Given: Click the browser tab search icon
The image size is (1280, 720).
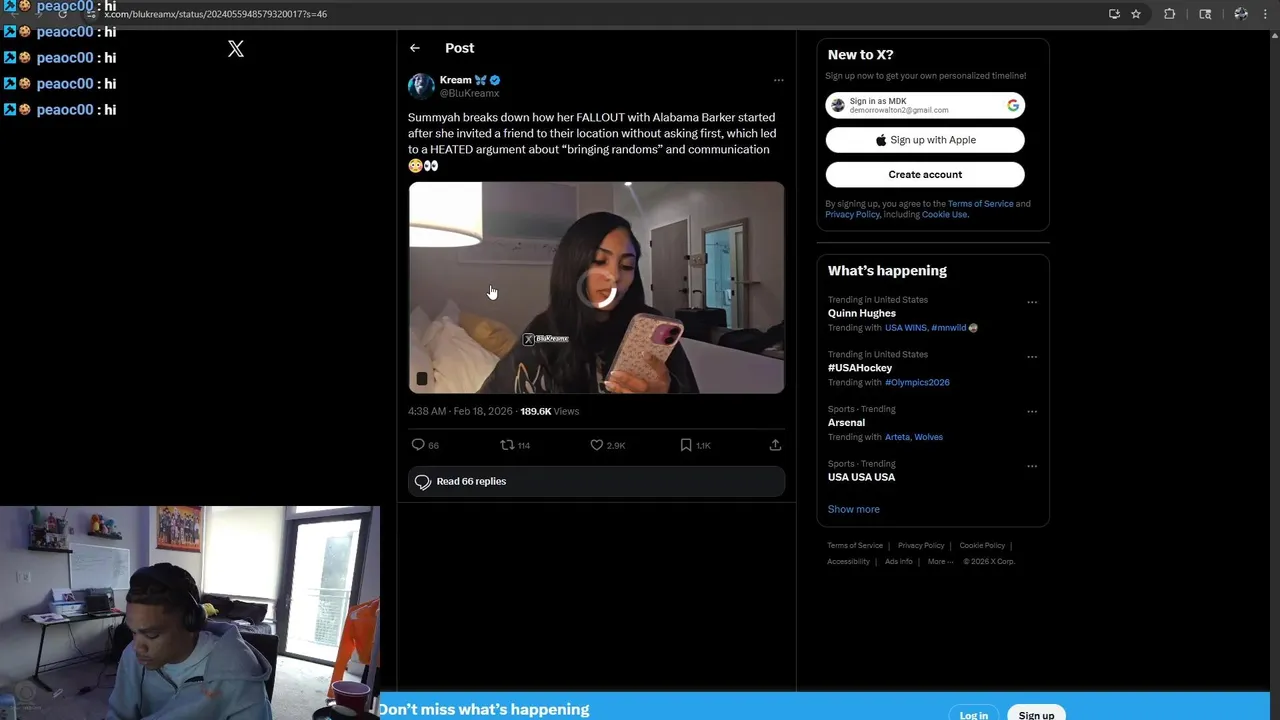Looking at the screenshot, I should coord(1205,14).
